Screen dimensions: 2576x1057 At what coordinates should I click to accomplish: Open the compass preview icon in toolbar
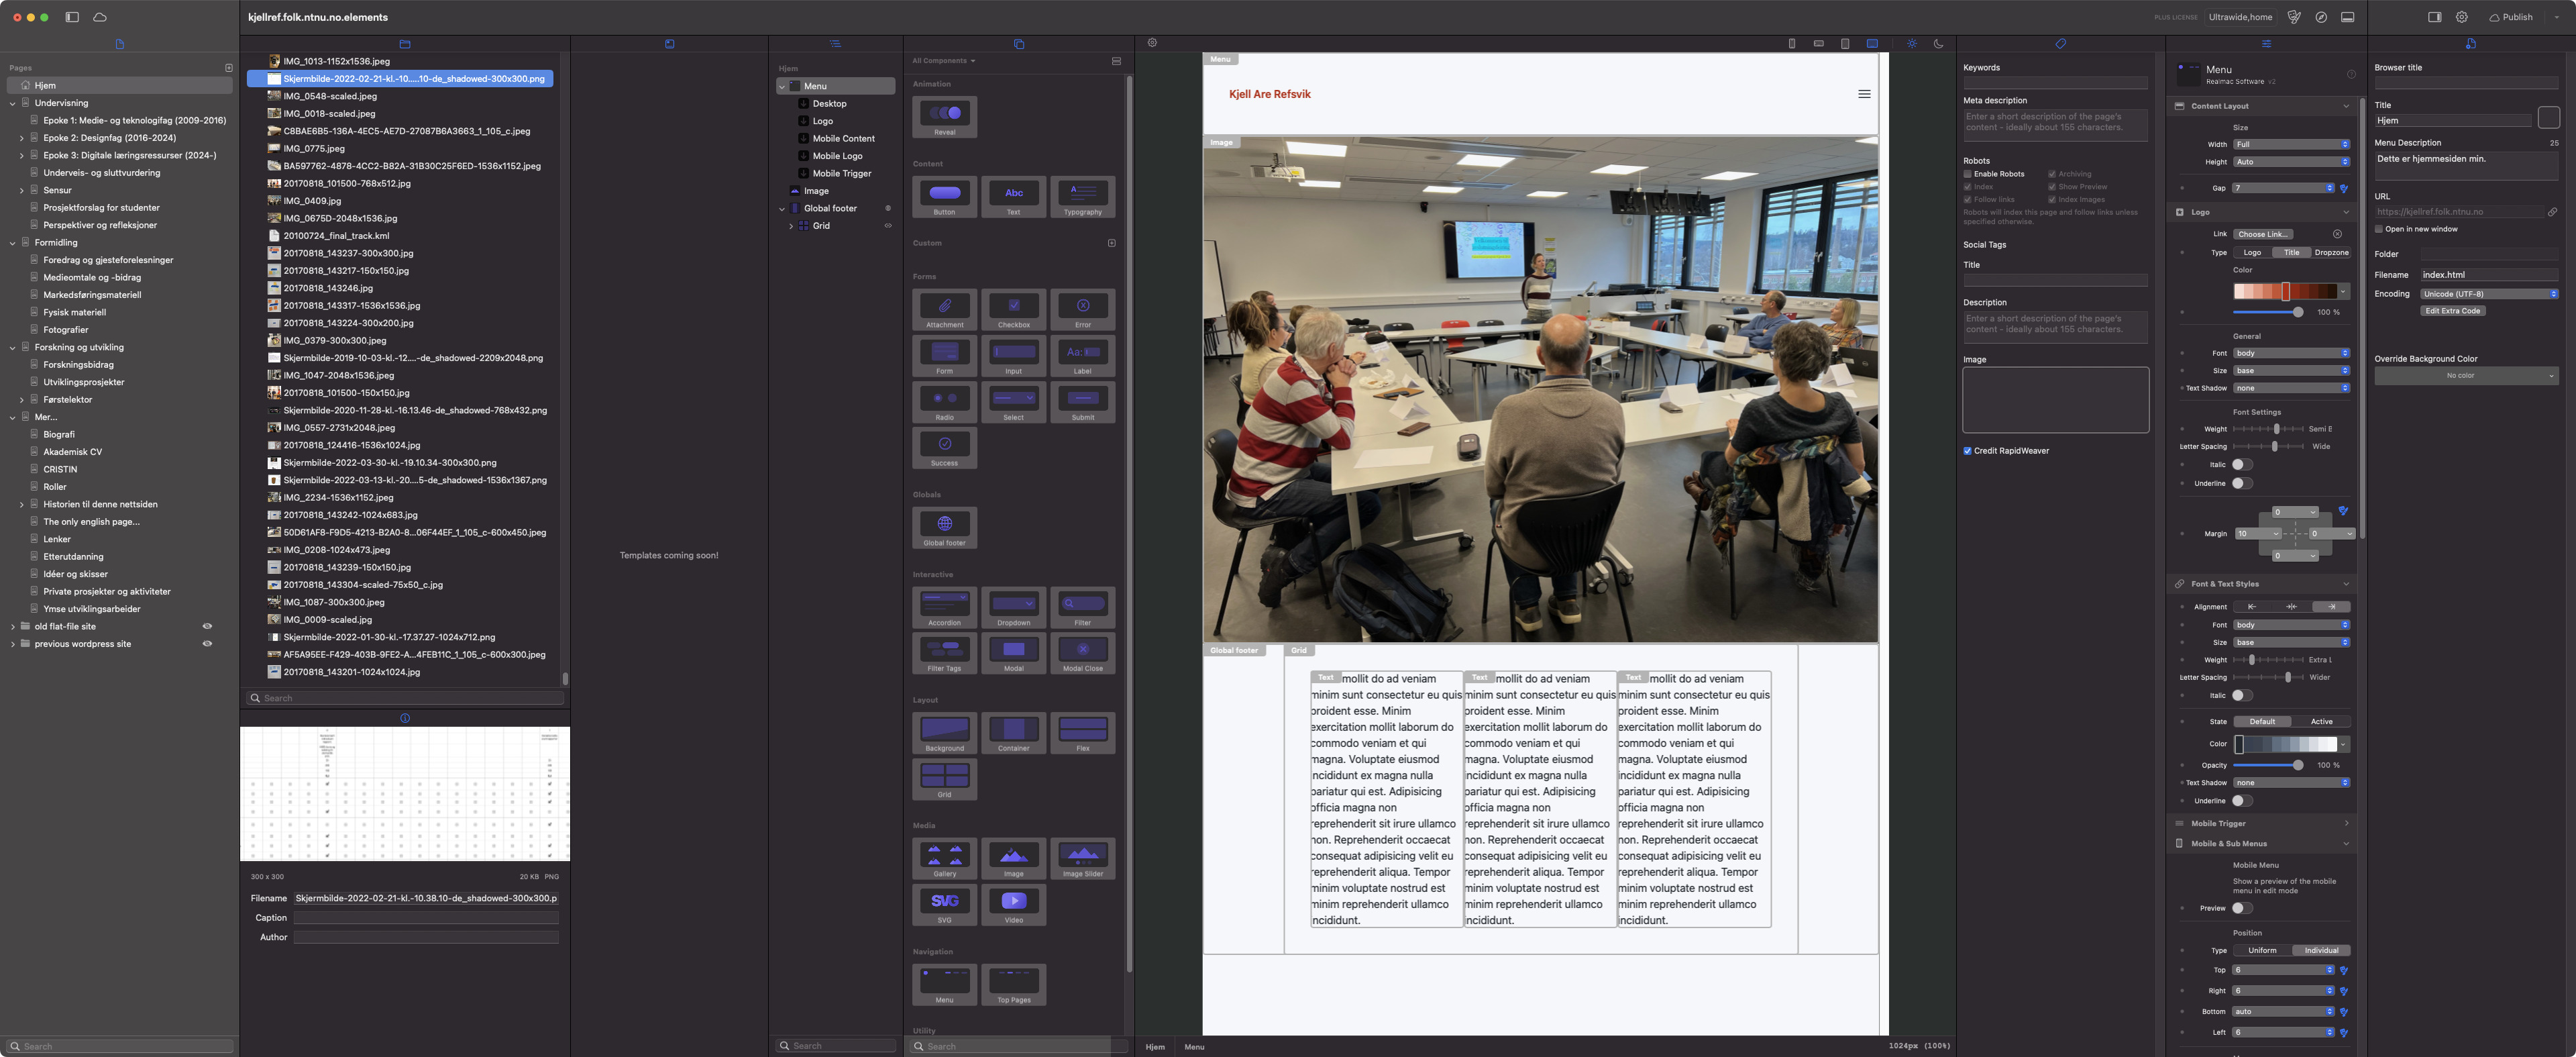click(x=2321, y=17)
